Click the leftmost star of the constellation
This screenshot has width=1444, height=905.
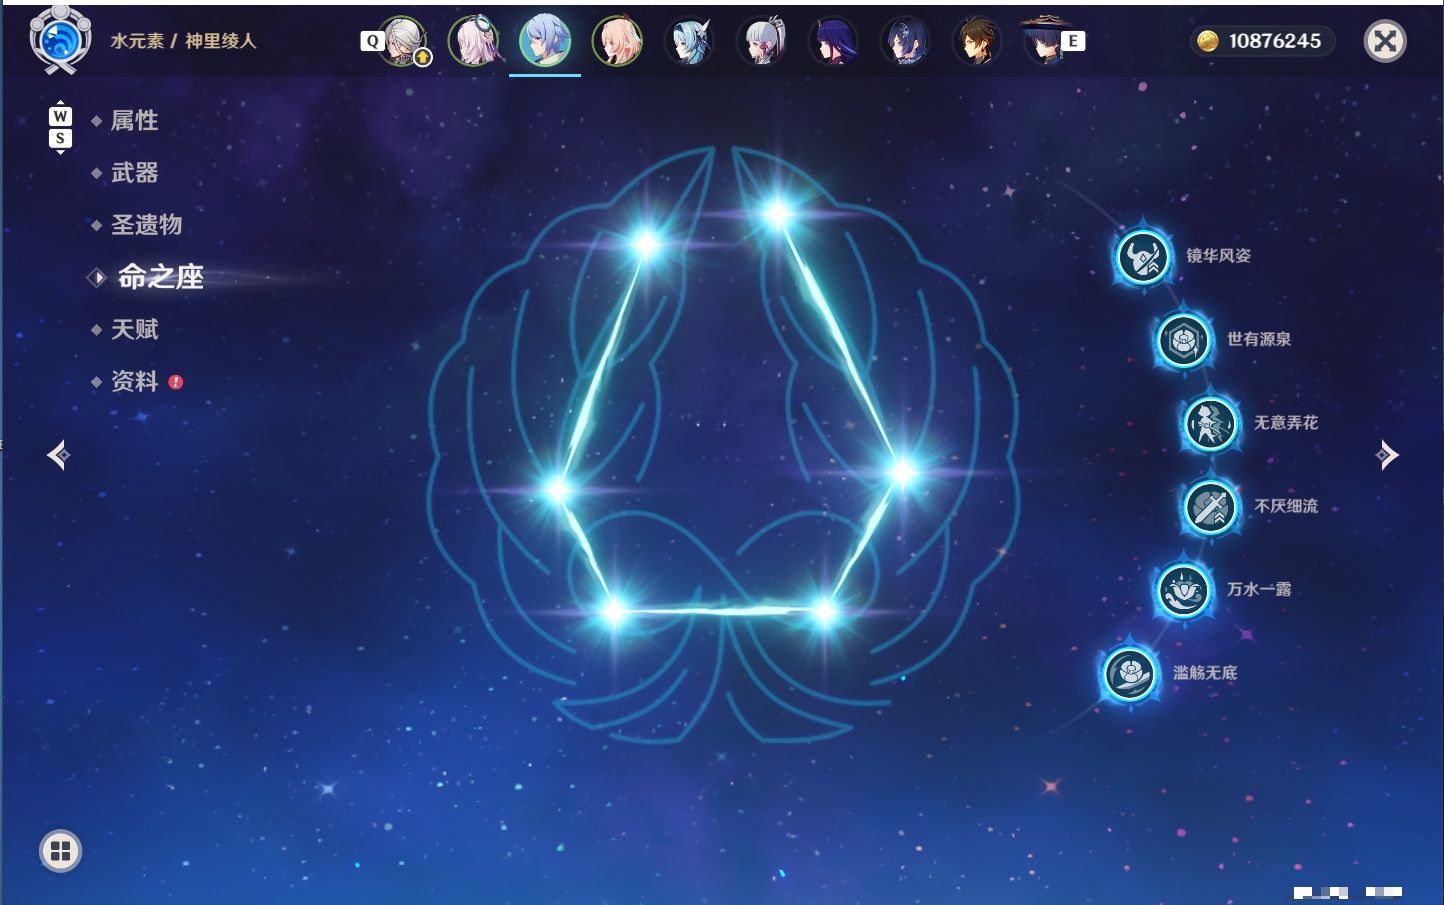click(x=557, y=490)
